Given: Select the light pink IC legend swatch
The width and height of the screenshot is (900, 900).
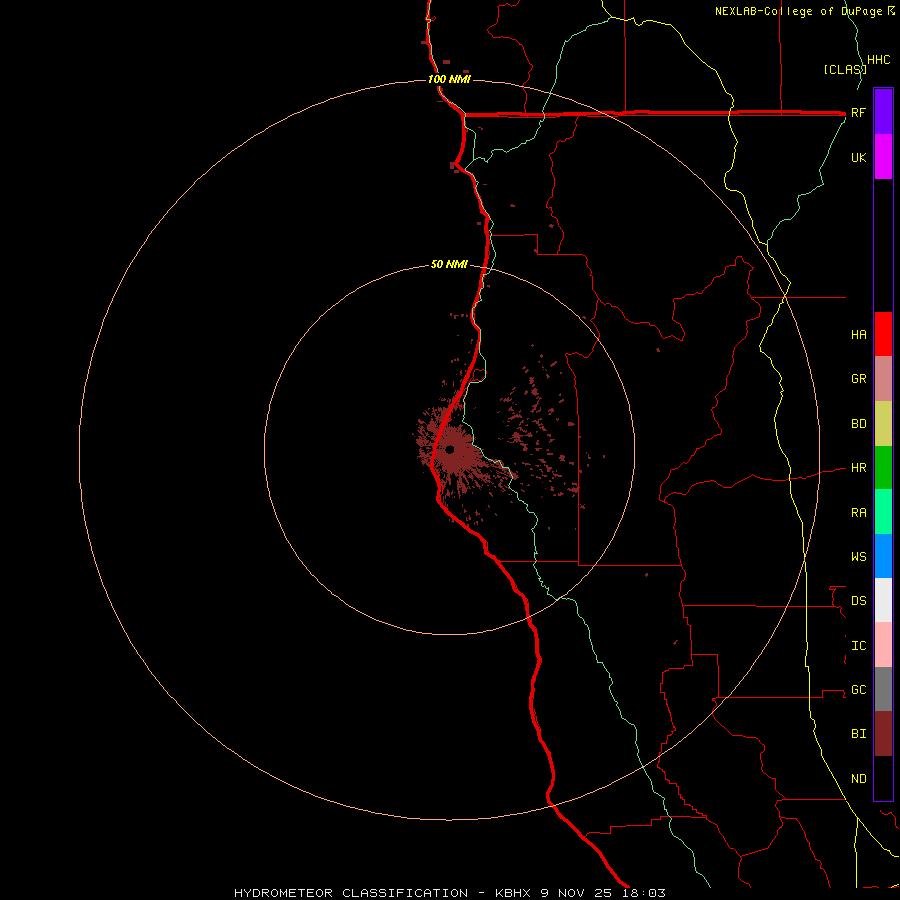Looking at the screenshot, I should coord(883,645).
